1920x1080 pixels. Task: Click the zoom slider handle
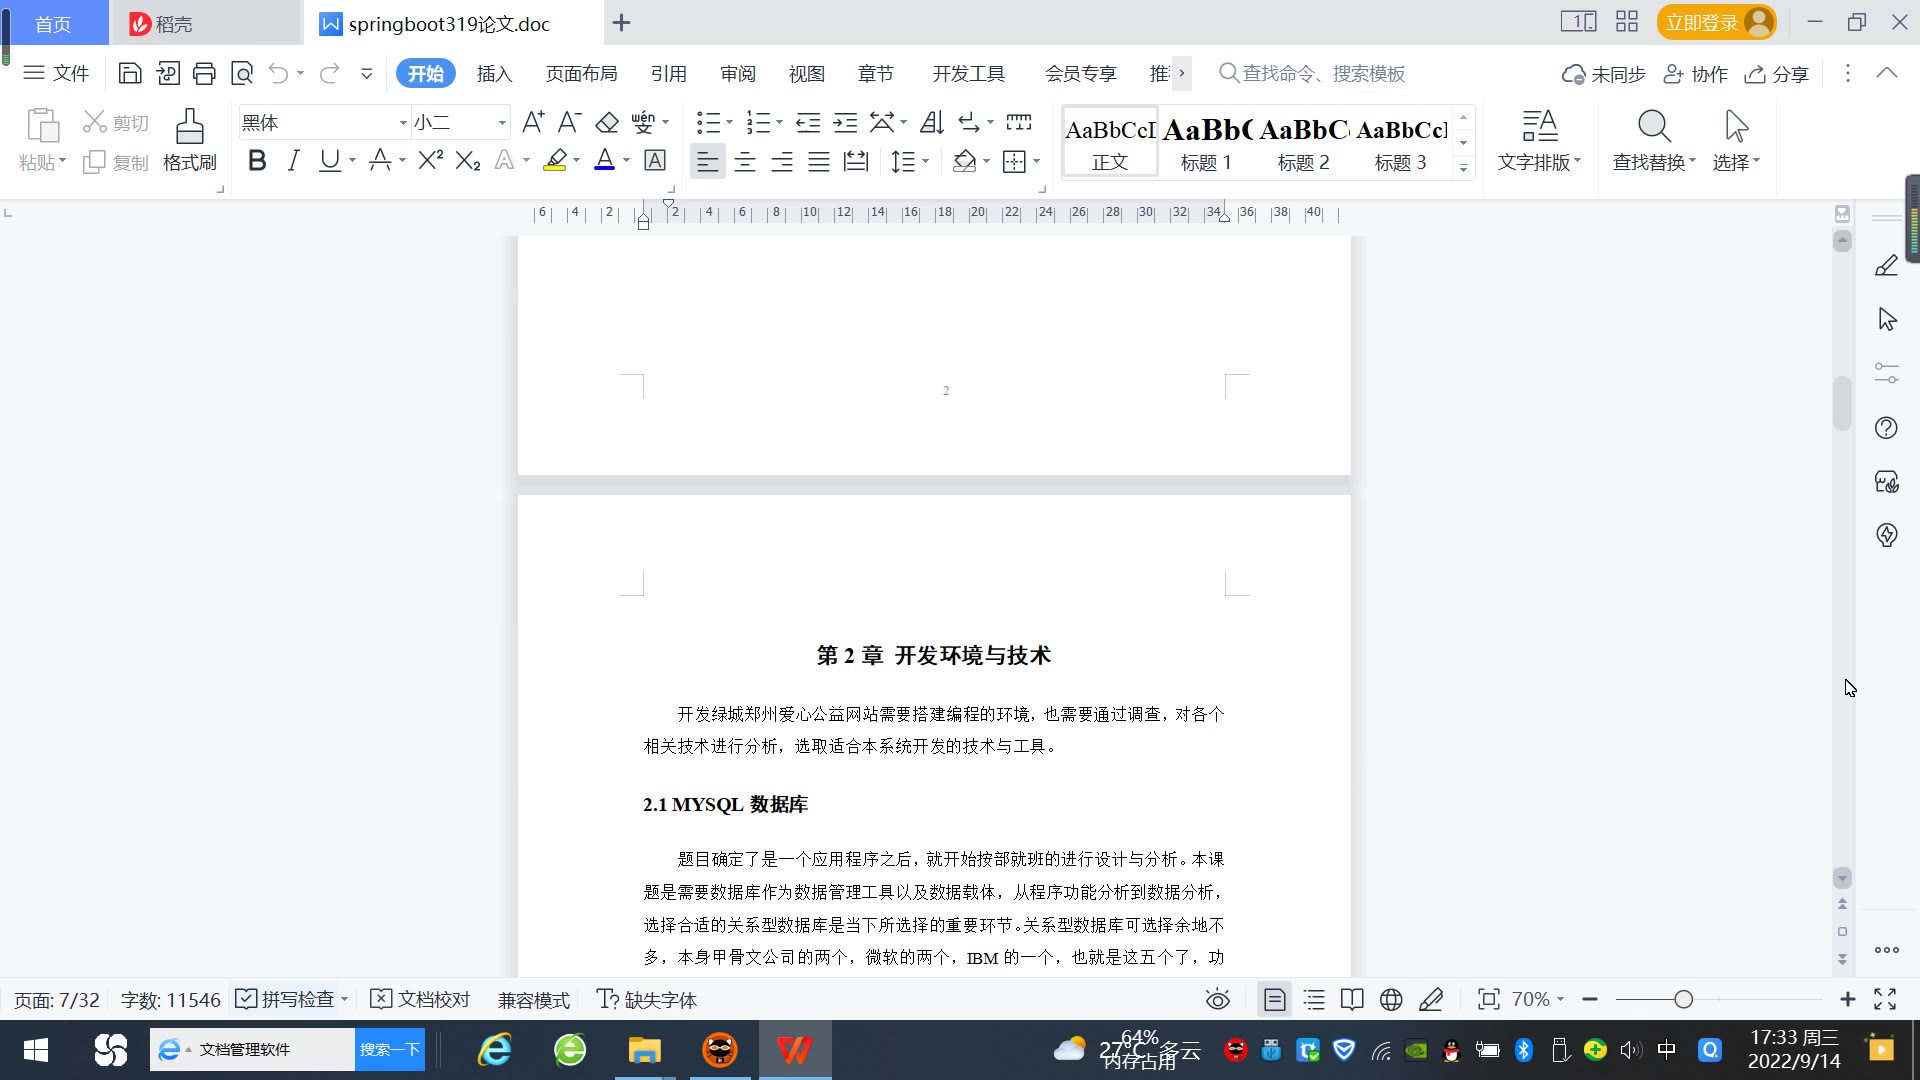coord(1683,999)
